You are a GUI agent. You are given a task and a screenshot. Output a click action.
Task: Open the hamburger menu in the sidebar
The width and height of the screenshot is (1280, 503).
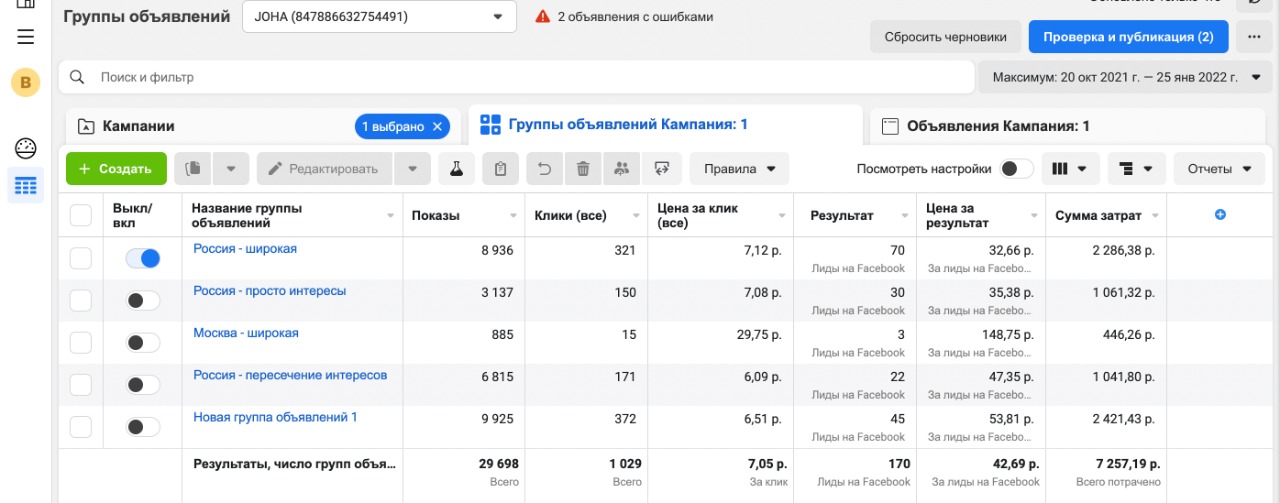(x=26, y=37)
